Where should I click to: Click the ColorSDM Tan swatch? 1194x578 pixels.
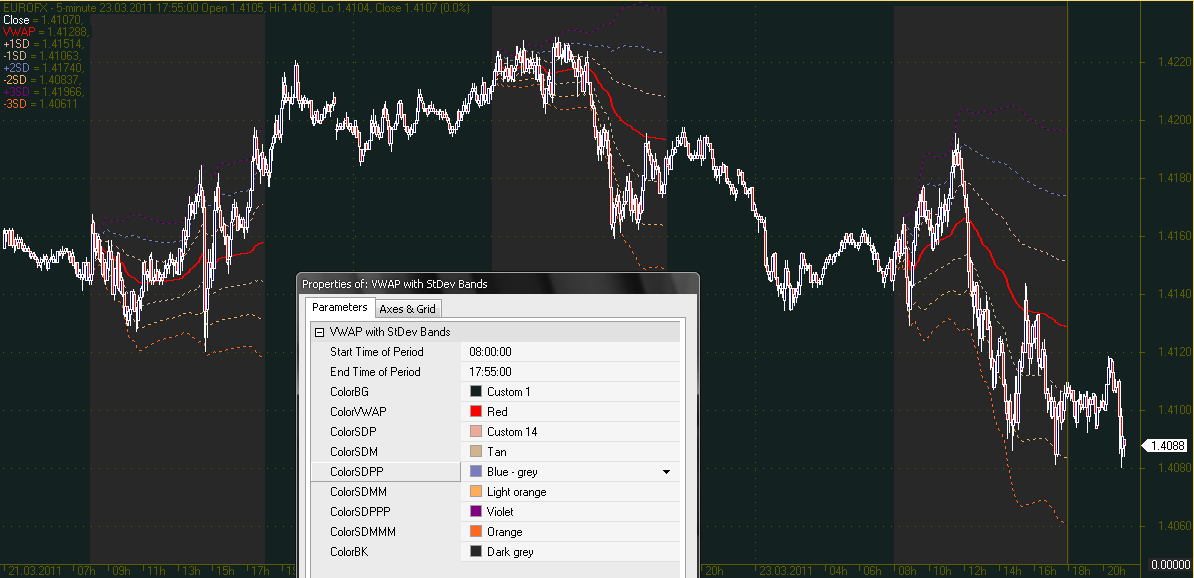coord(476,452)
